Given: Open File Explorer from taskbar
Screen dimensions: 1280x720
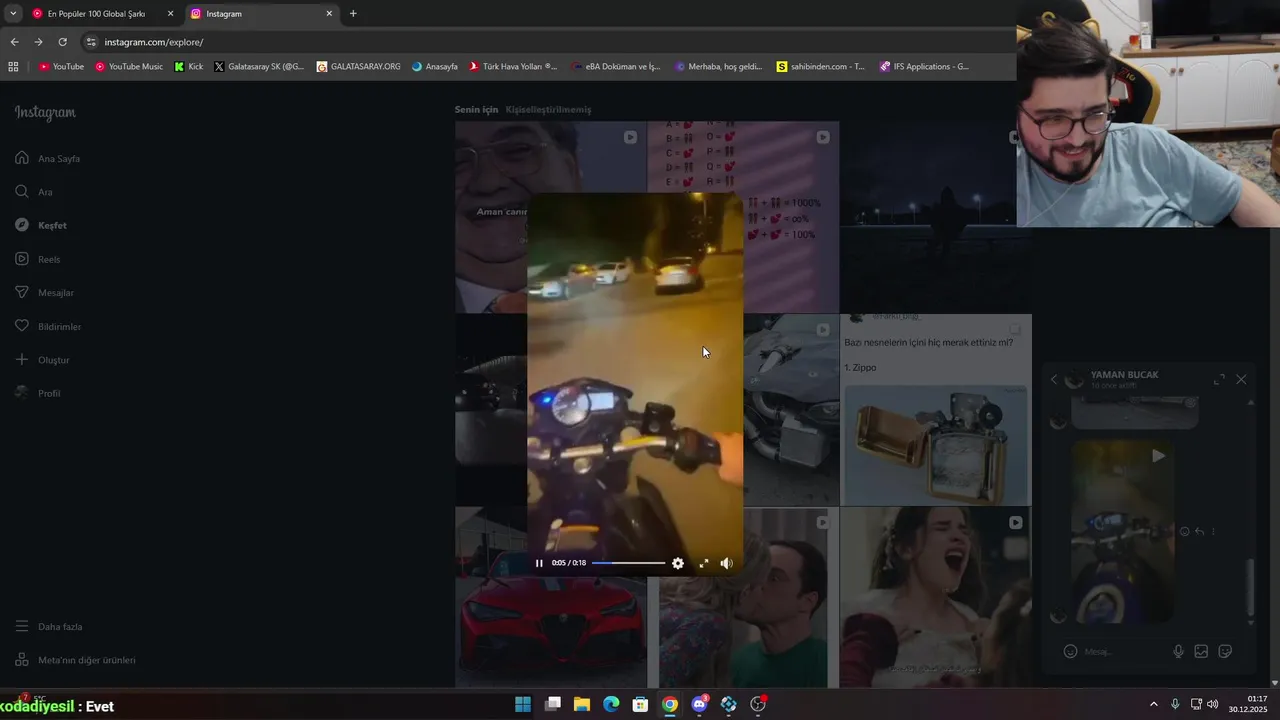Looking at the screenshot, I should pos(582,704).
